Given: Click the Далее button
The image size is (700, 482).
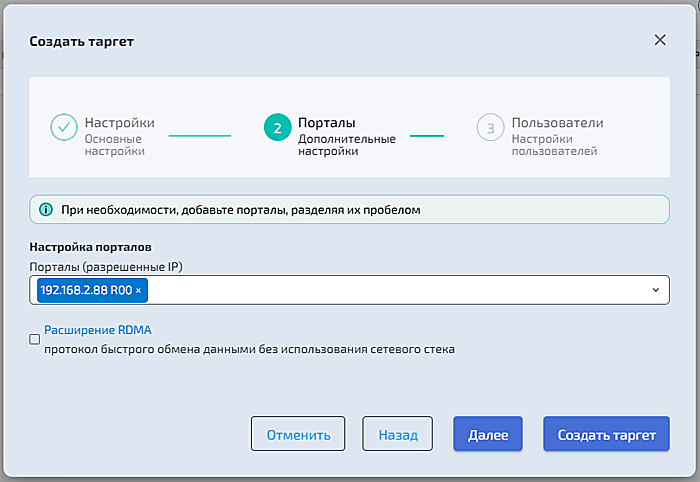Looking at the screenshot, I should pos(488,434).
